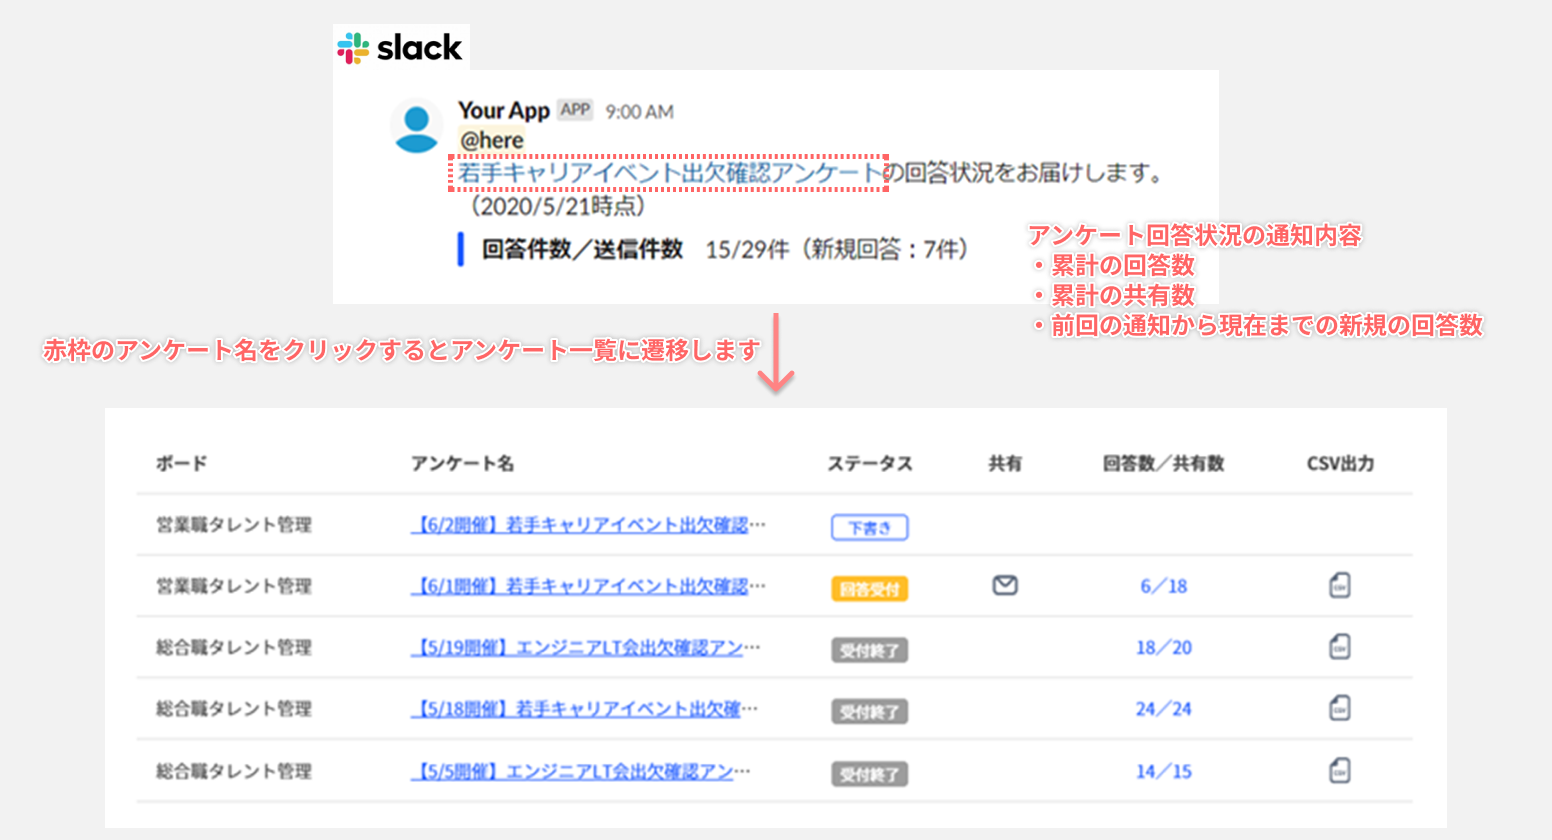Image resolution: width=1552 pixels, height=840 pixels.
Task: Click 総合職タレント管理 in the 5/18開催 row
Action: tap(234, 709)
